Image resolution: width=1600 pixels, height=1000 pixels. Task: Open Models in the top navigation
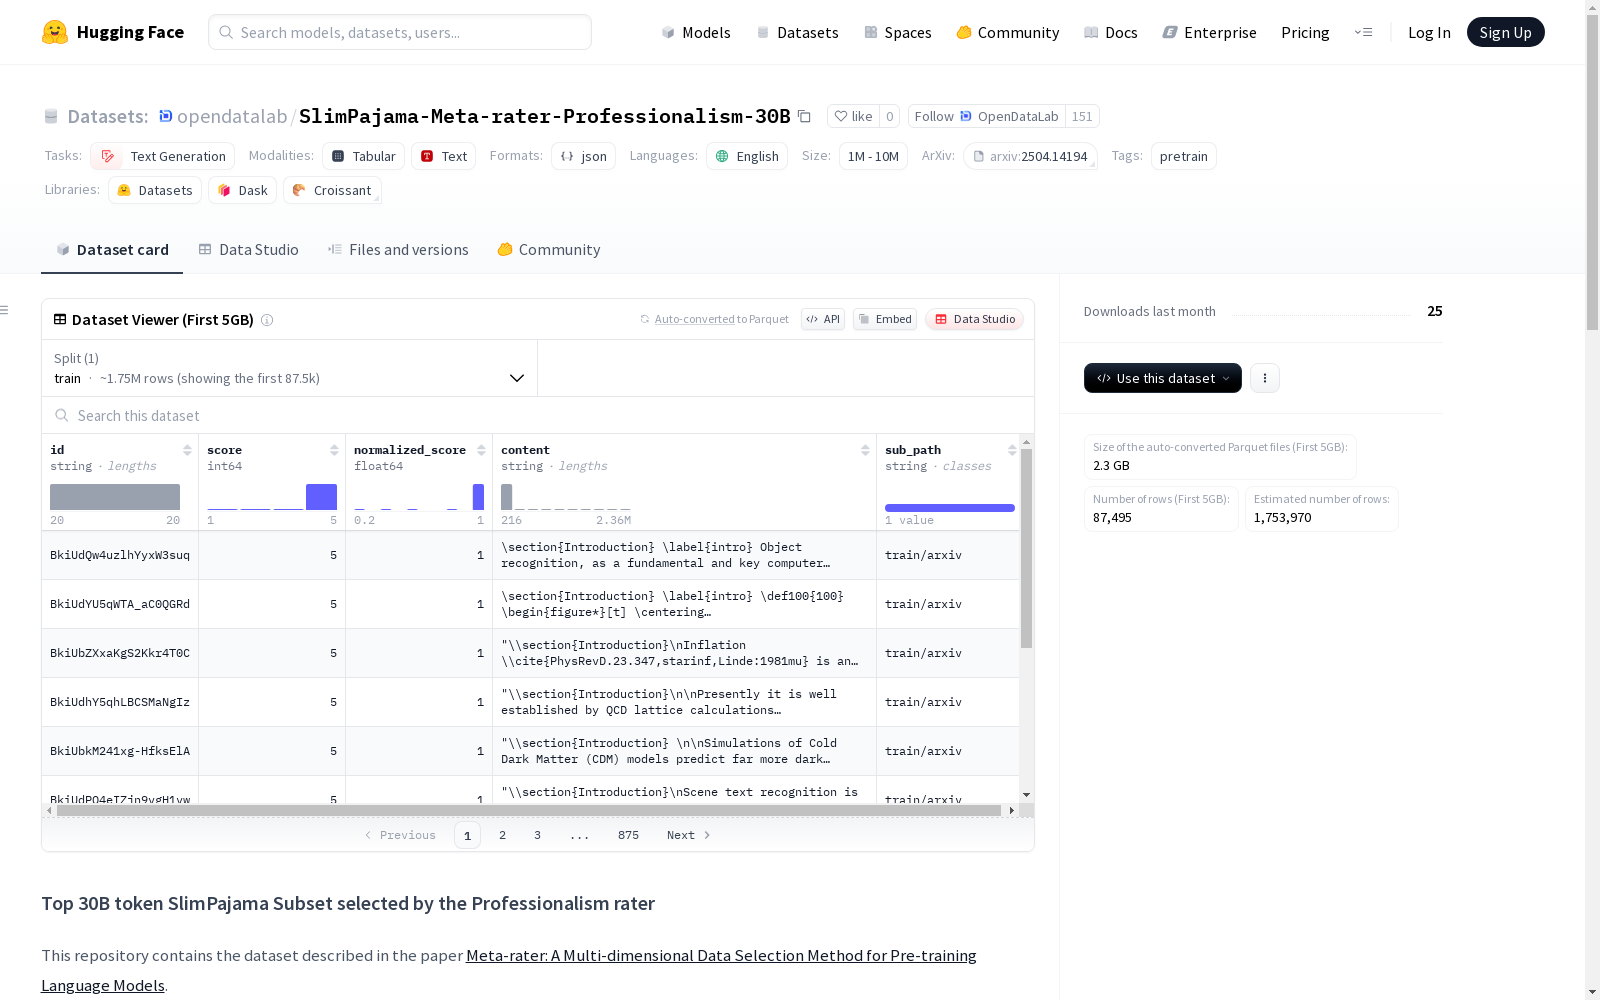tap(696, 32)
